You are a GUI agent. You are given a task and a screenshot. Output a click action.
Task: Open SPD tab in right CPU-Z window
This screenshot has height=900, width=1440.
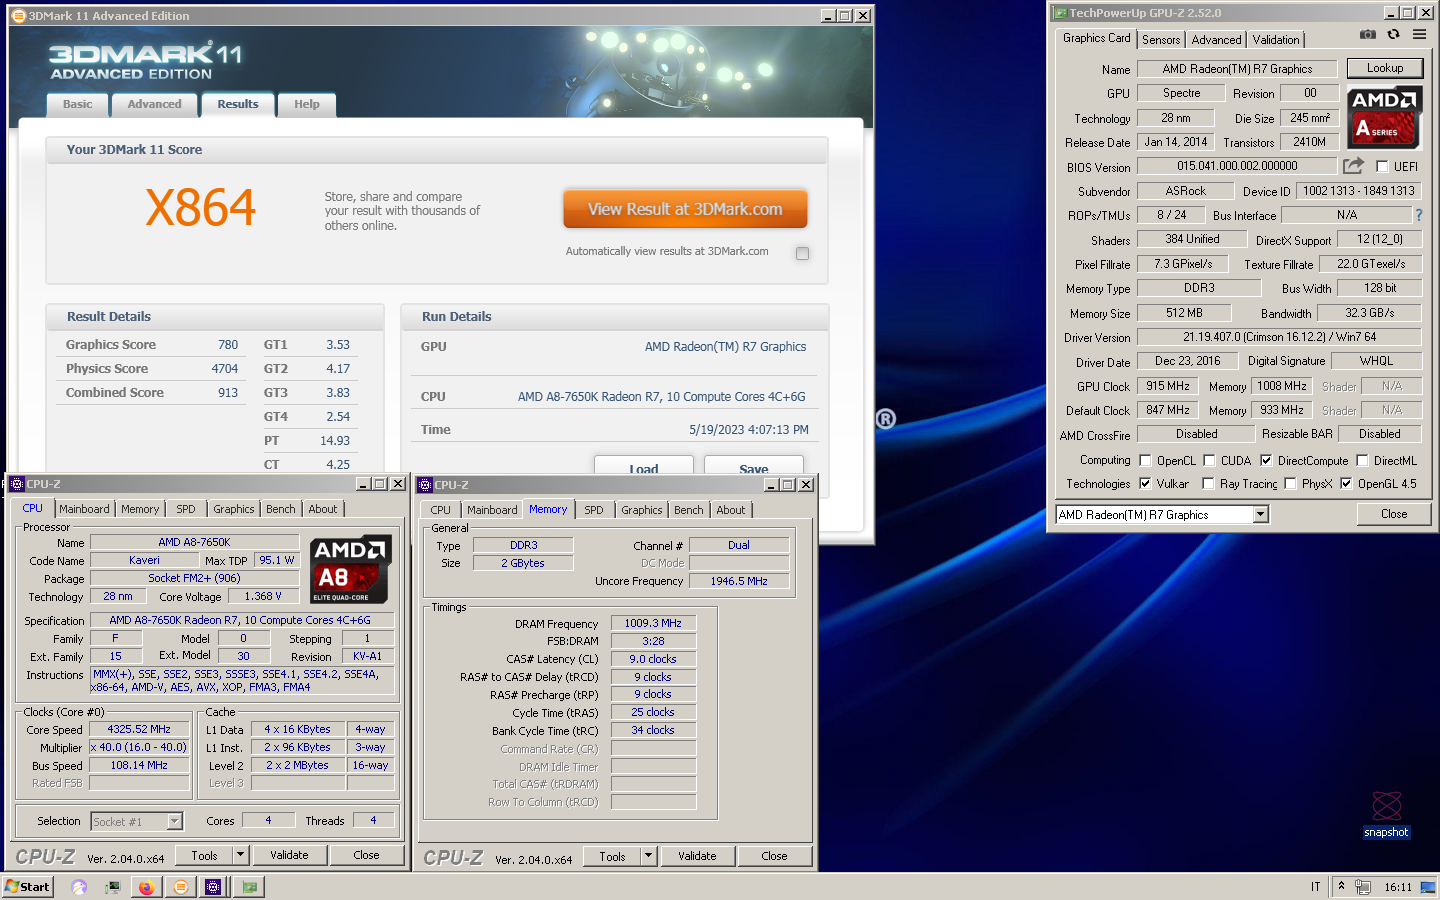594,510
